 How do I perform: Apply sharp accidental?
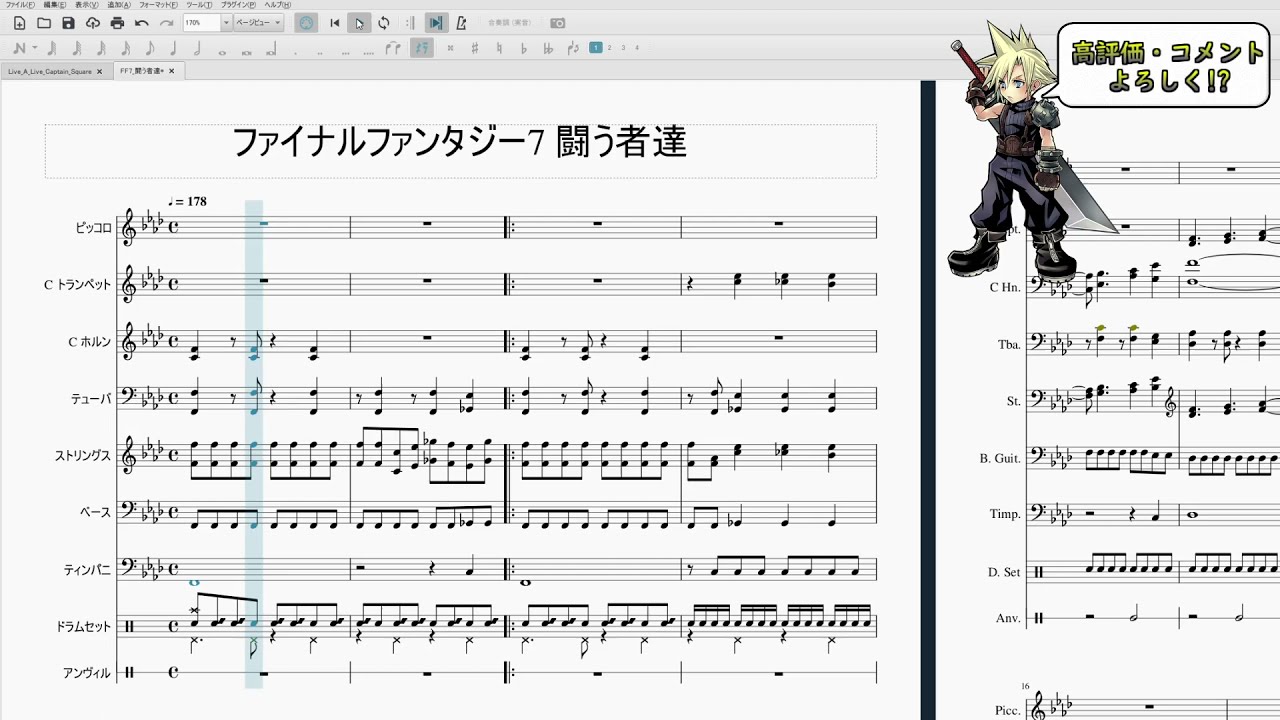[x=475, y=48]
